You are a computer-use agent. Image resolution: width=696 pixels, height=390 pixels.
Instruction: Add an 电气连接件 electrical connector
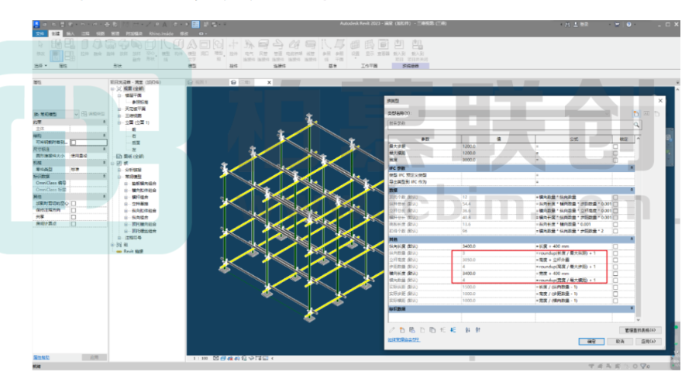pyautogui.click(x=249, y=49)
